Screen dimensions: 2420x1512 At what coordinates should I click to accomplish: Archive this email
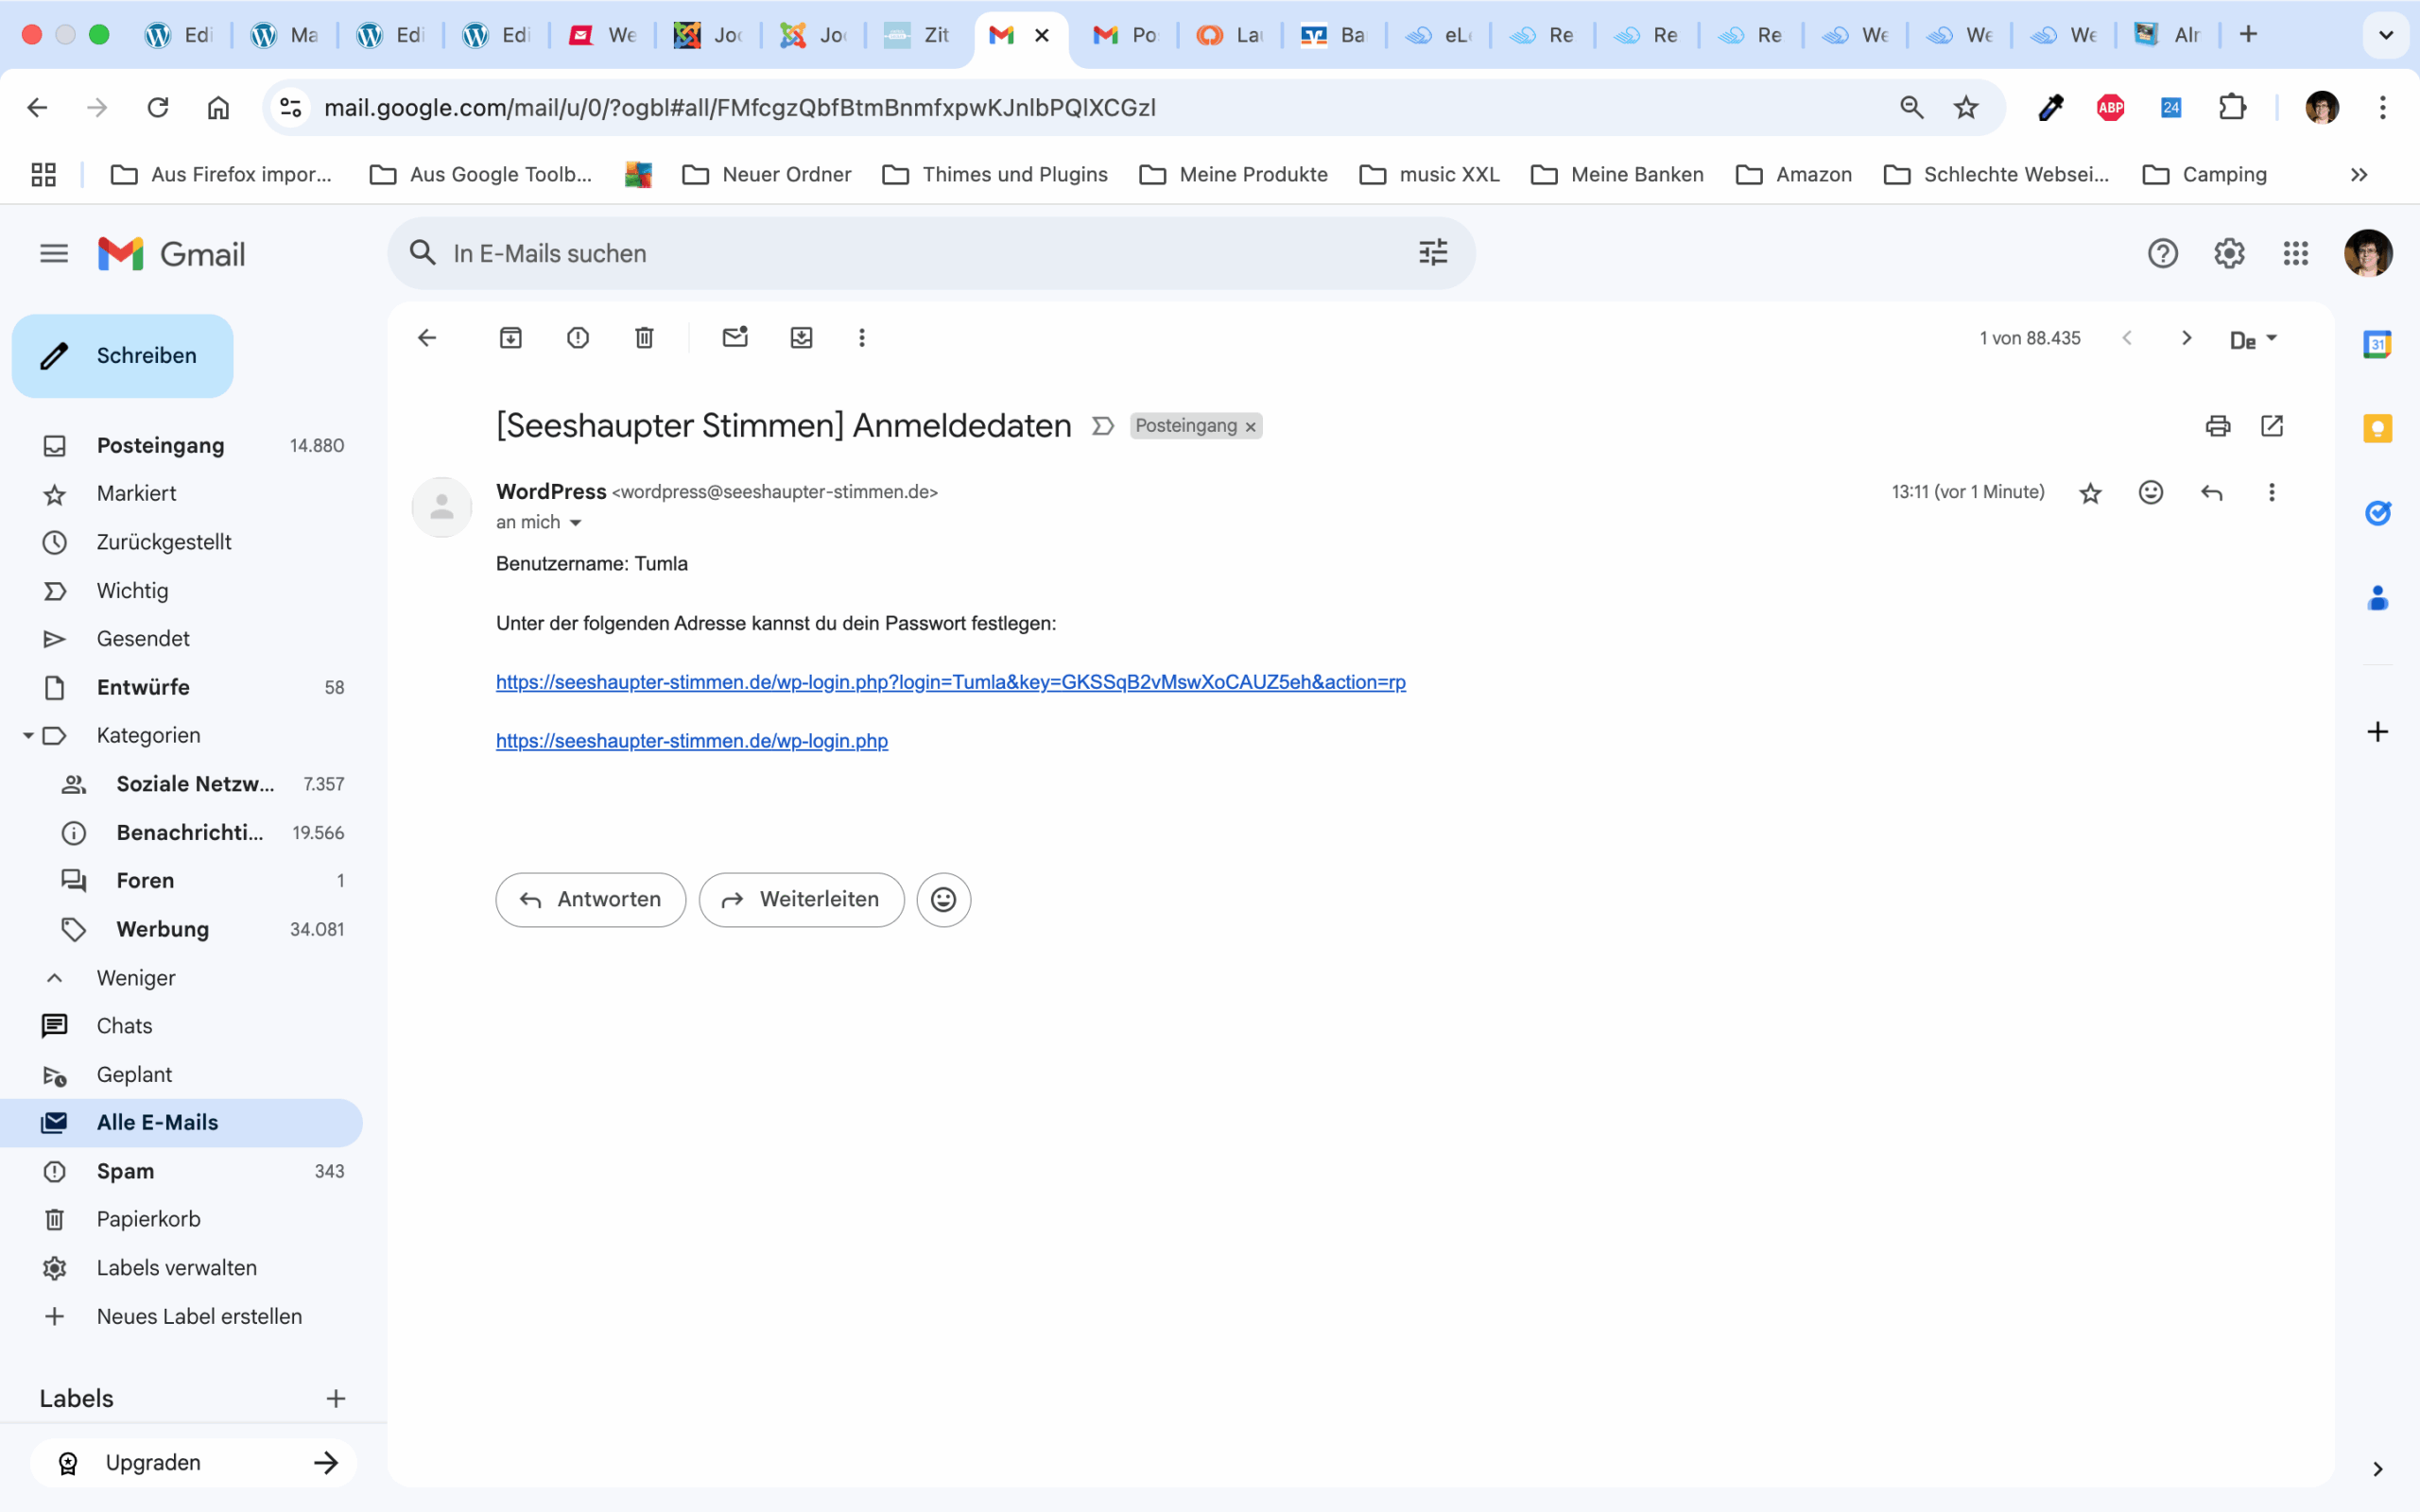(511, 338)
